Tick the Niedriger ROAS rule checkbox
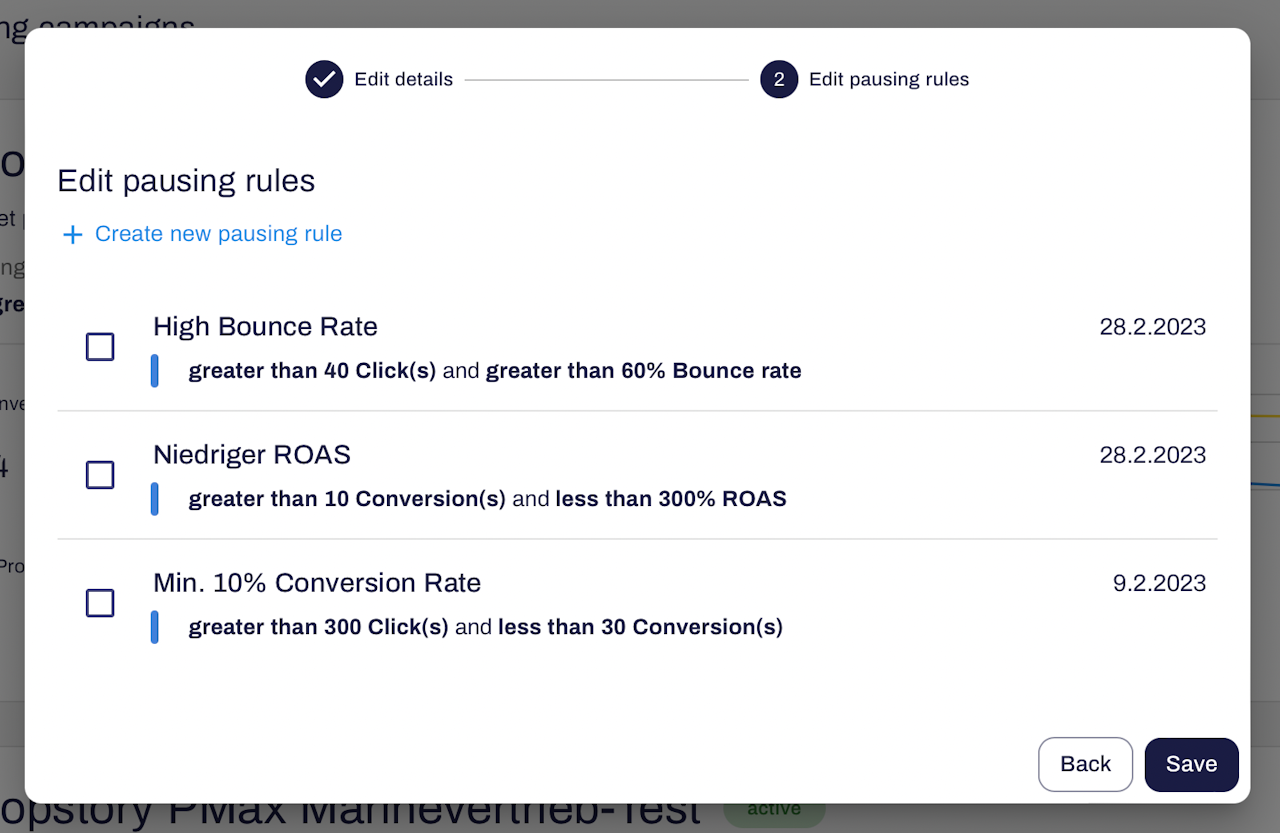This screenshot has width=1280, height=833. [x=100, y=475]
